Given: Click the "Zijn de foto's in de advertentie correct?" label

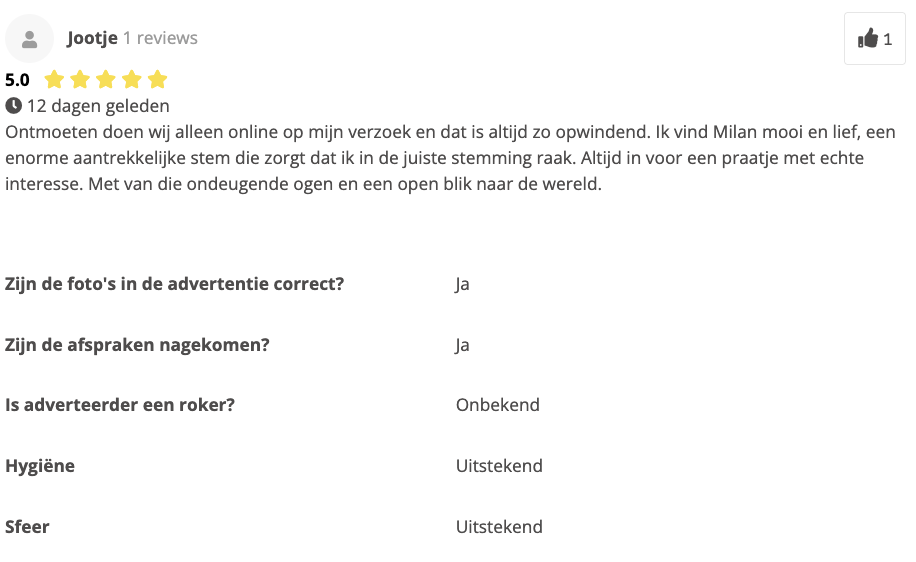Looking at the screenshot, I should (x=175, y=284).
